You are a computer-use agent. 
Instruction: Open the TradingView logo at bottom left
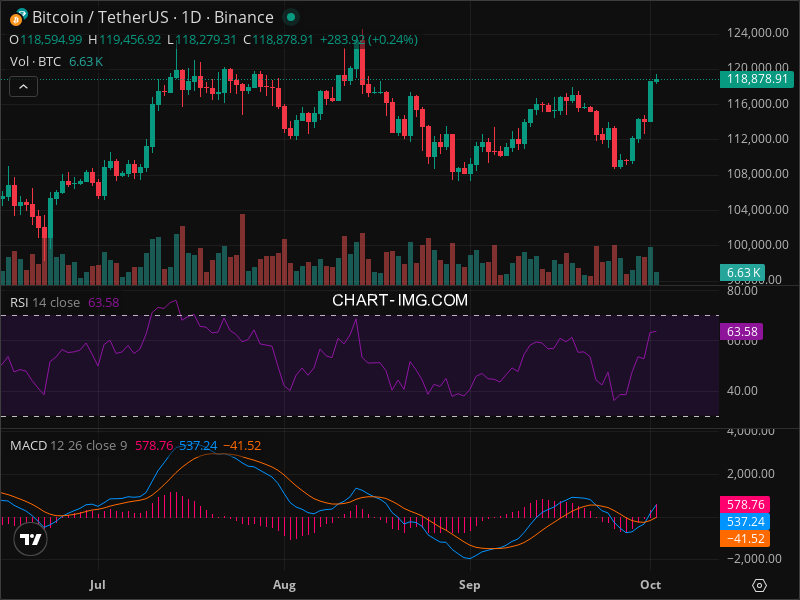[30, 540]
